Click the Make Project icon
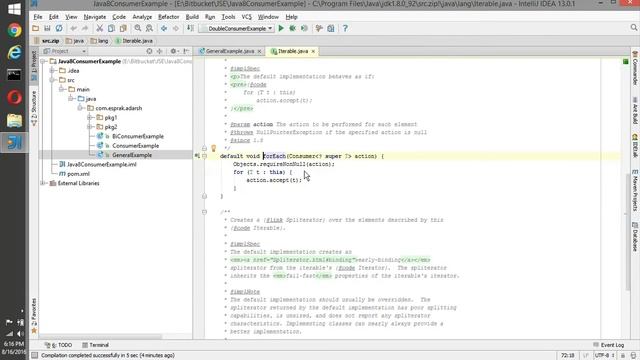The image size is (640, 360). click(191, 29)
